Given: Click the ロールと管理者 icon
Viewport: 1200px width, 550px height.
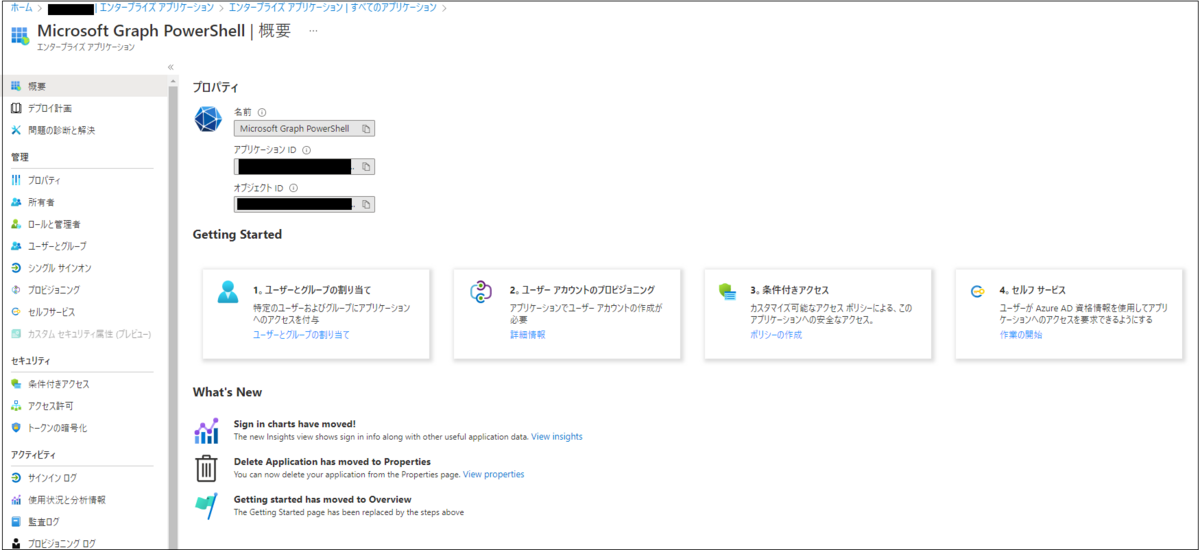Looking at the screenshot, I should pos(16,224).
